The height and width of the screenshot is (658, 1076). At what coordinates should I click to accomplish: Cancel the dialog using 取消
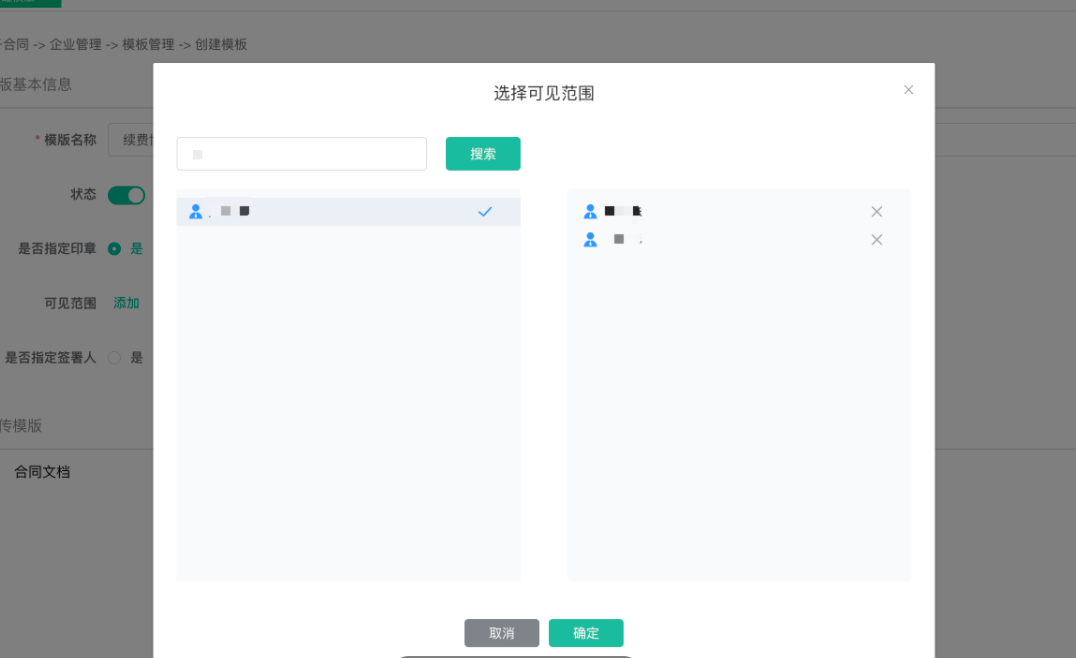point(502,633)
